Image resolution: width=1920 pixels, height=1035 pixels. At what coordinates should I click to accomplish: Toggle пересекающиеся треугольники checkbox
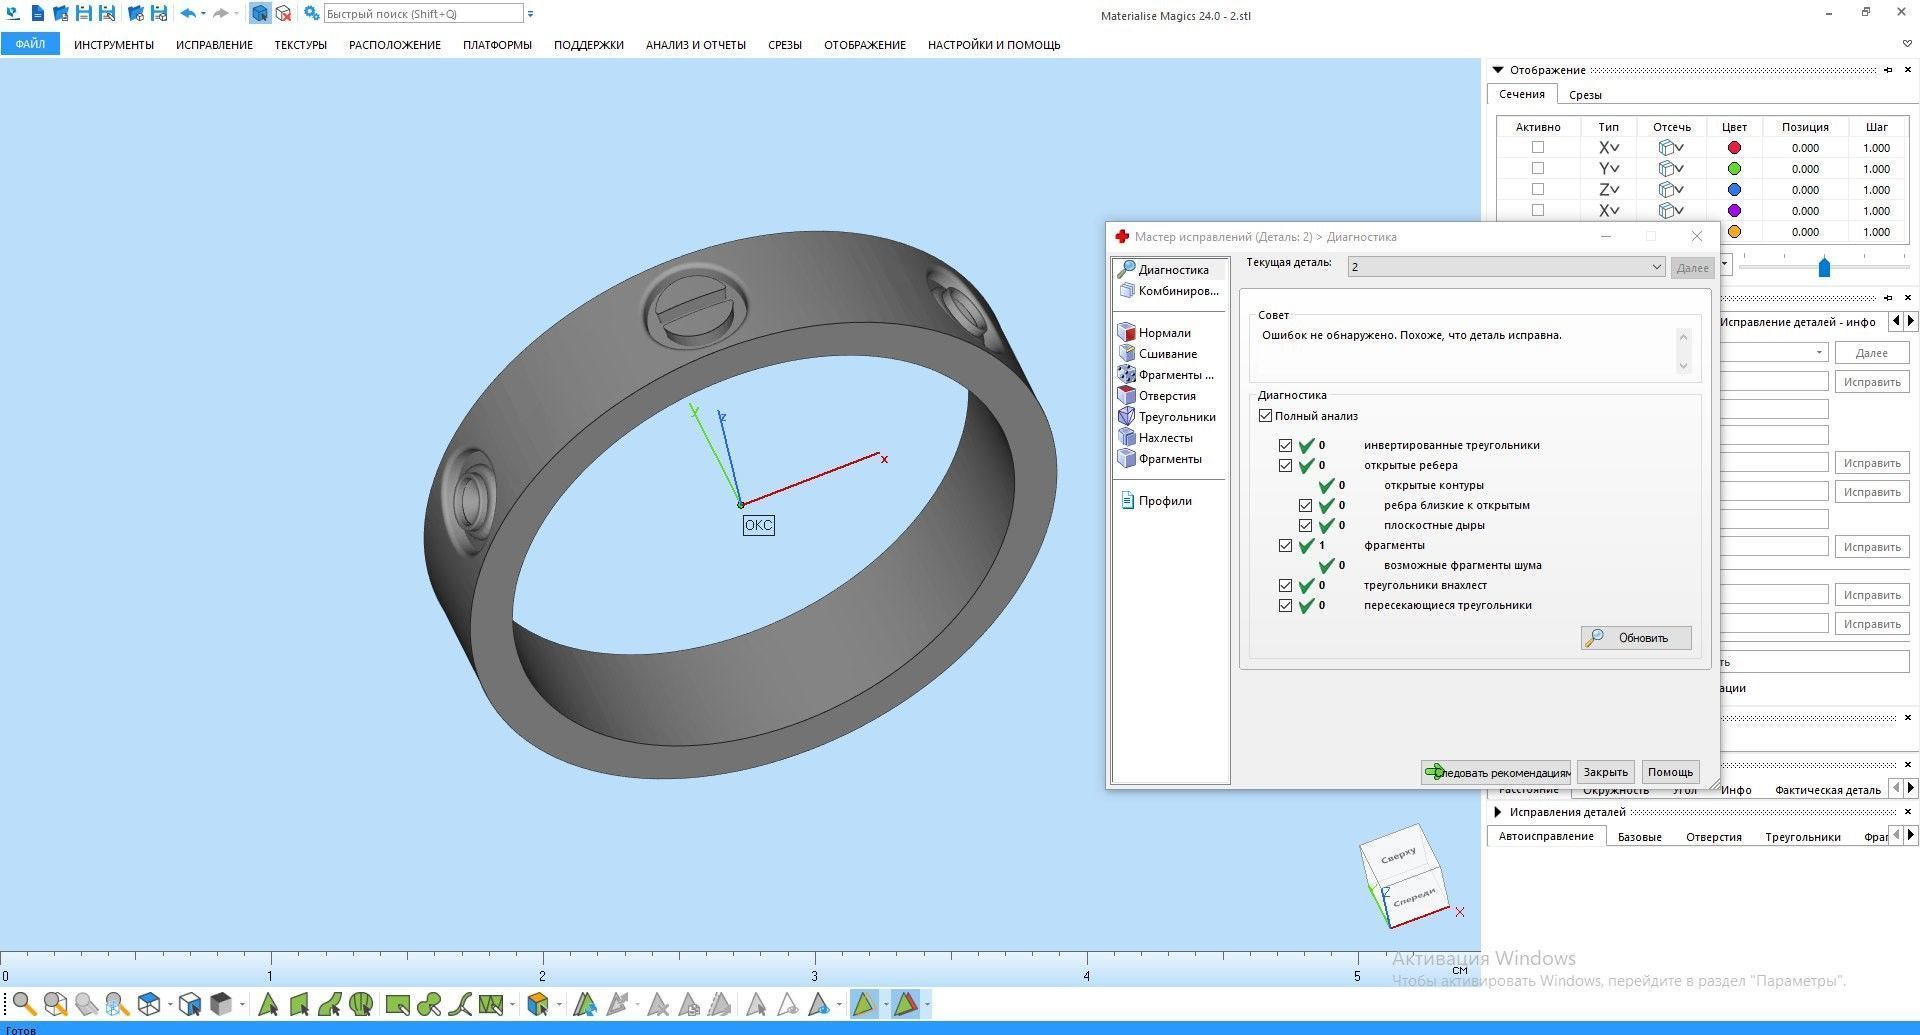(x=1285, y=606)
